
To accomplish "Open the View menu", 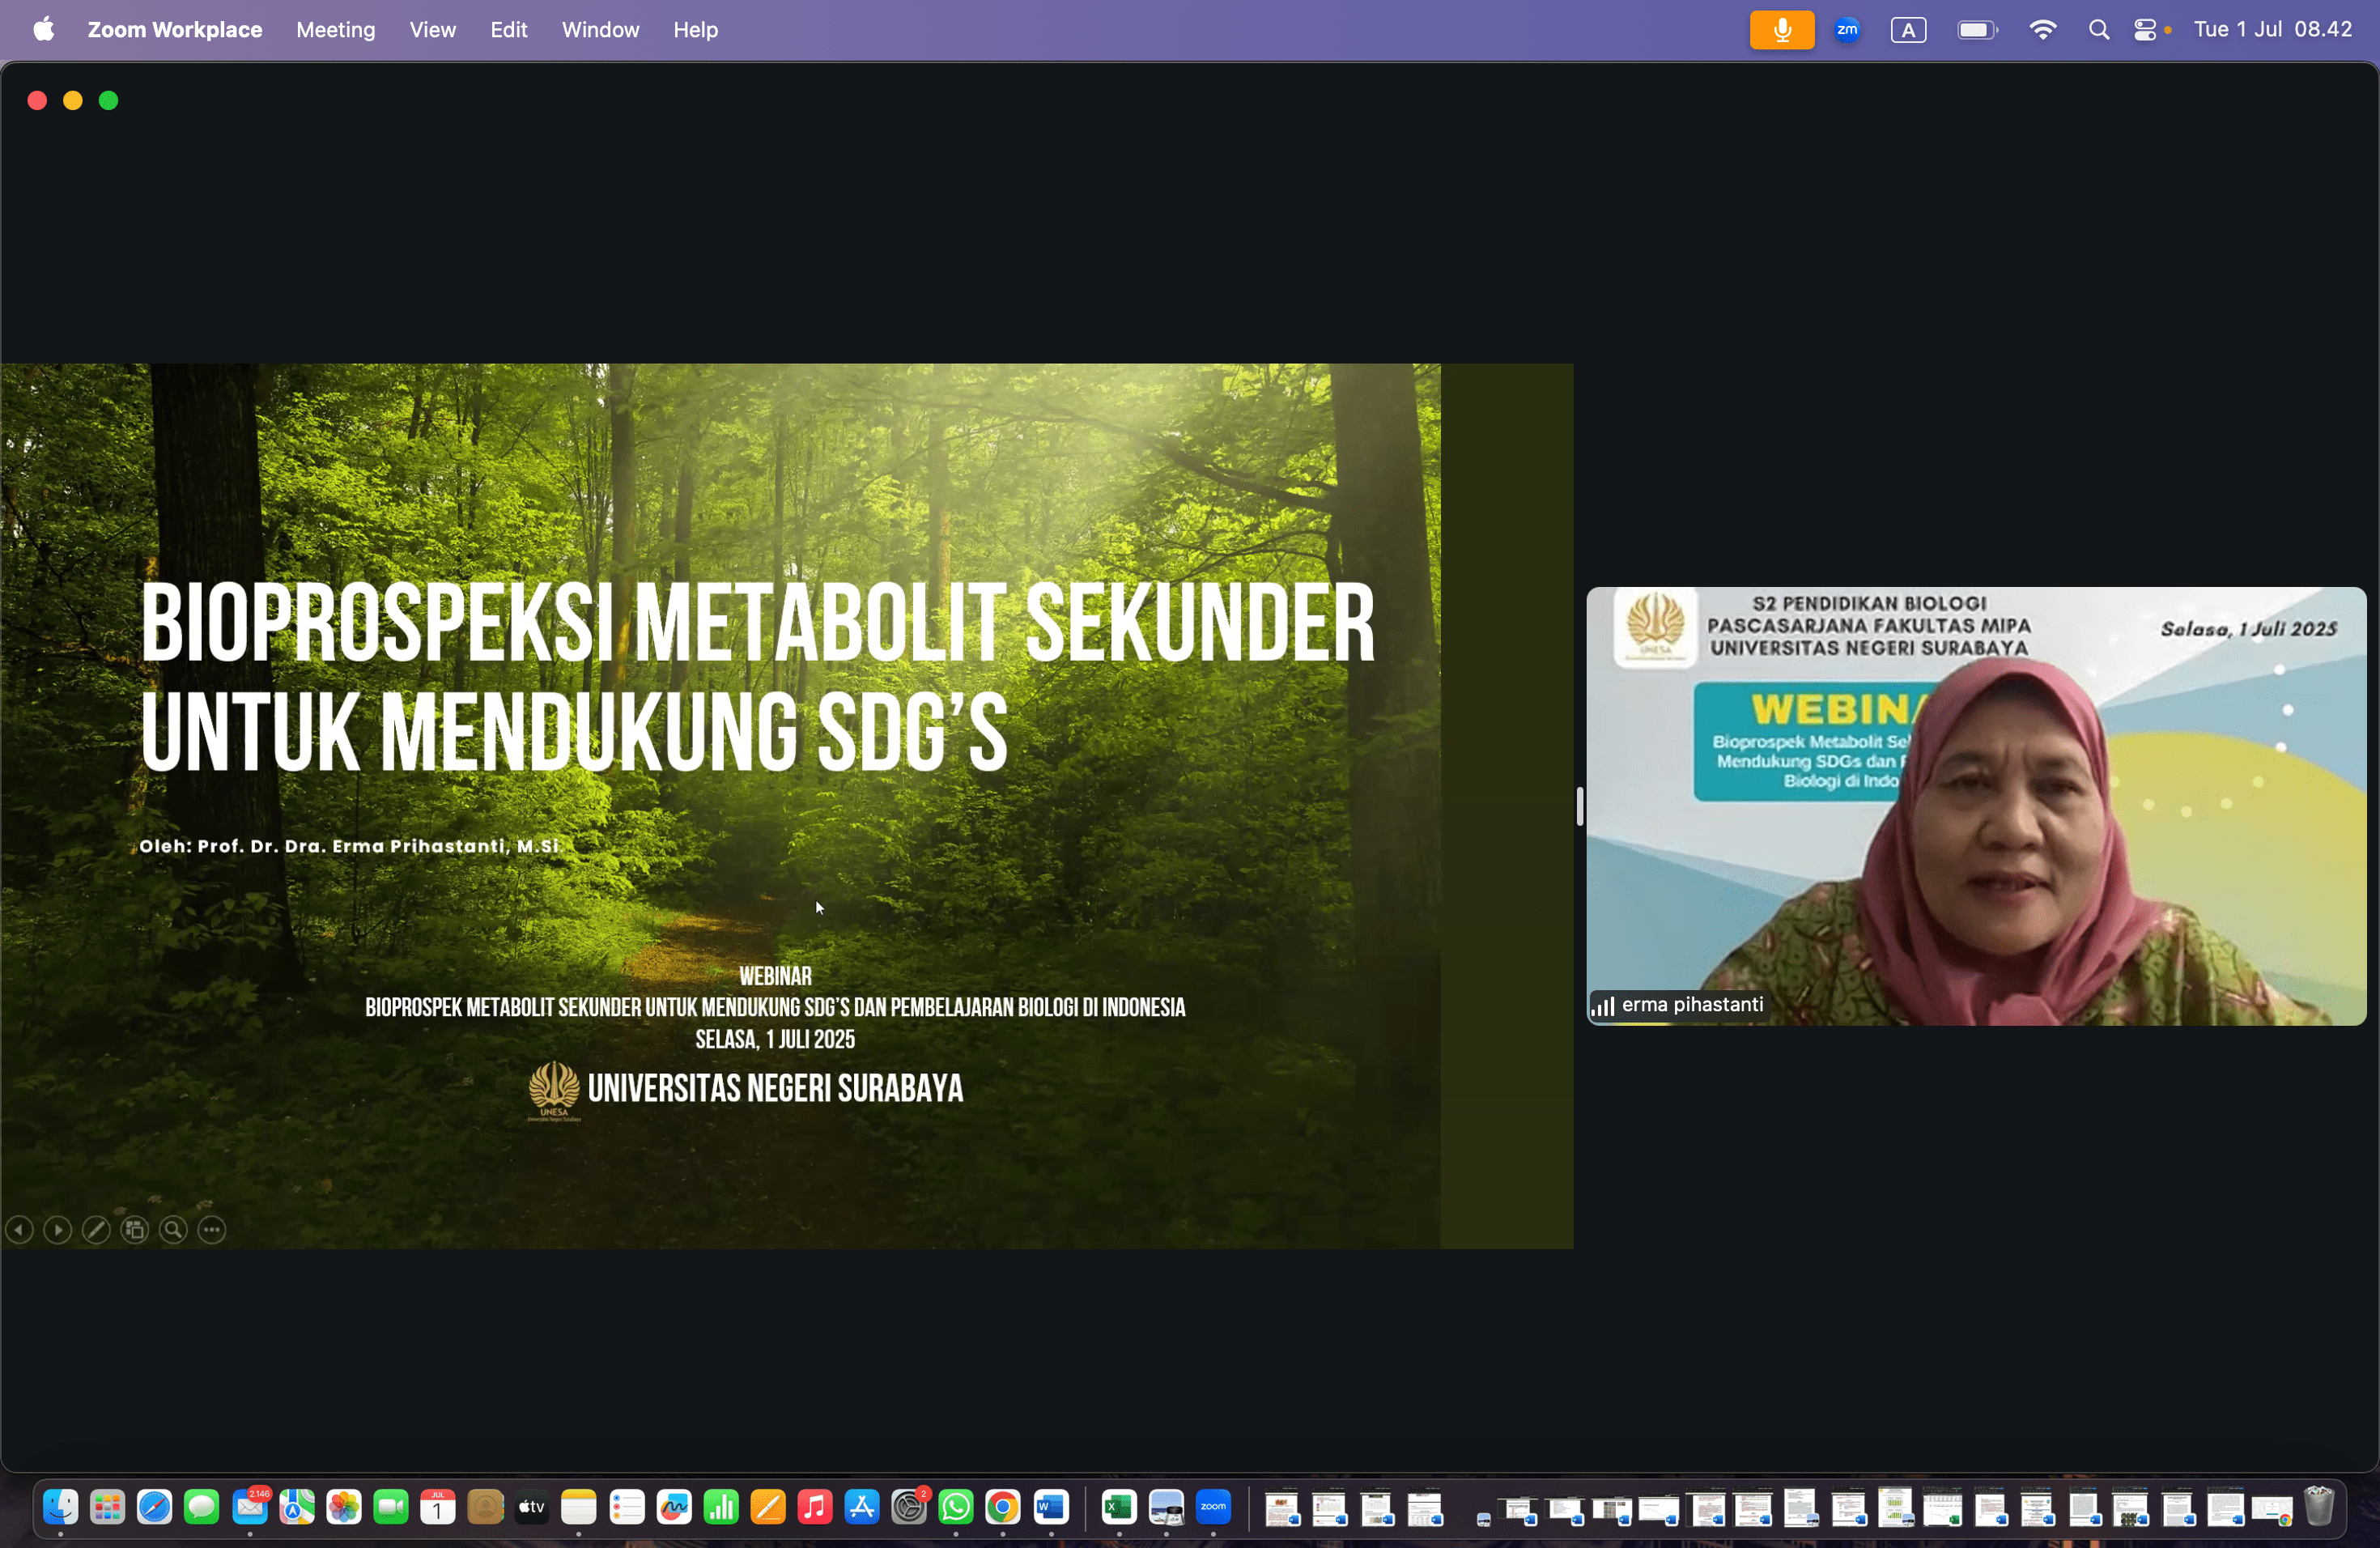I will coord(432,30).
